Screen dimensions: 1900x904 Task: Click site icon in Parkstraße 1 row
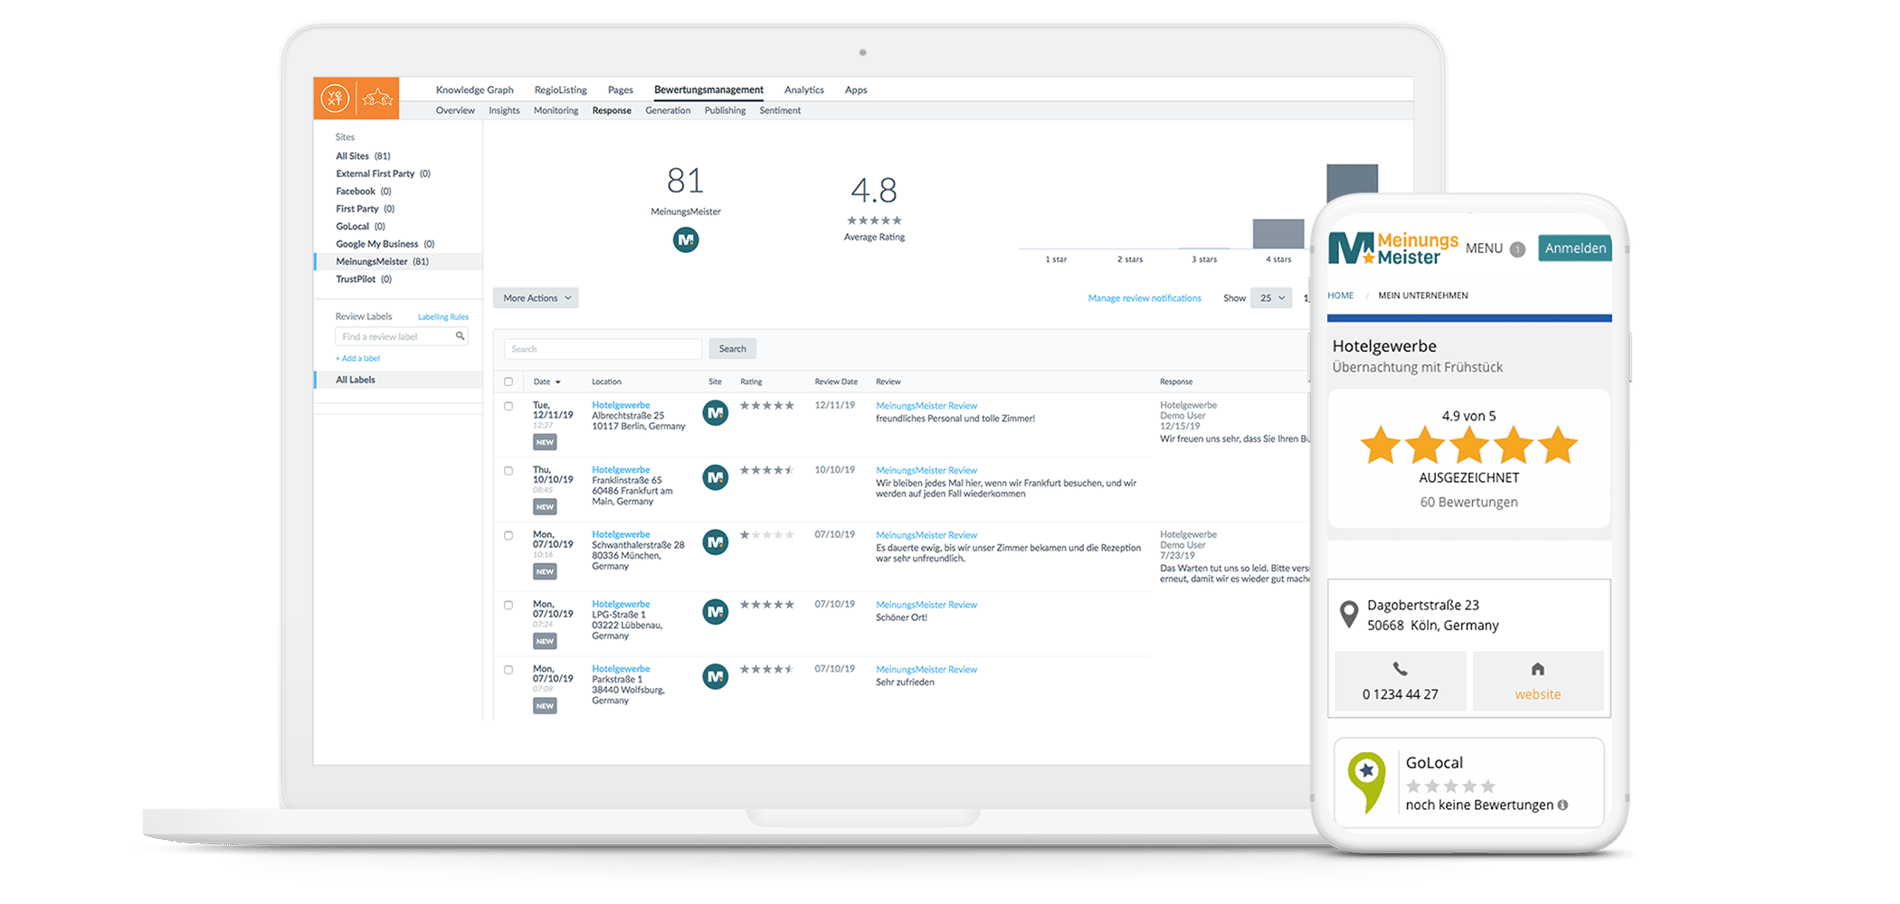[x=715, y=676]
